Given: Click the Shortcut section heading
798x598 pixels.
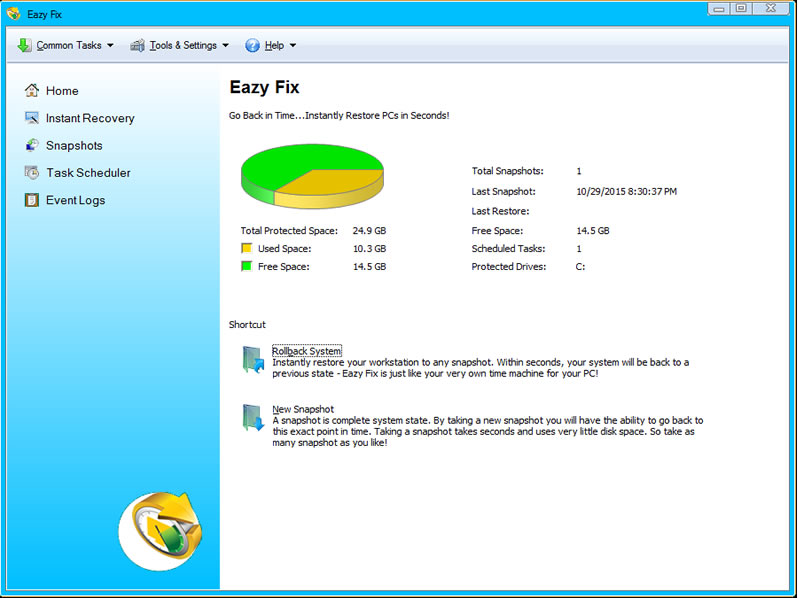Looking at the screenshot, I should (247, 325).
